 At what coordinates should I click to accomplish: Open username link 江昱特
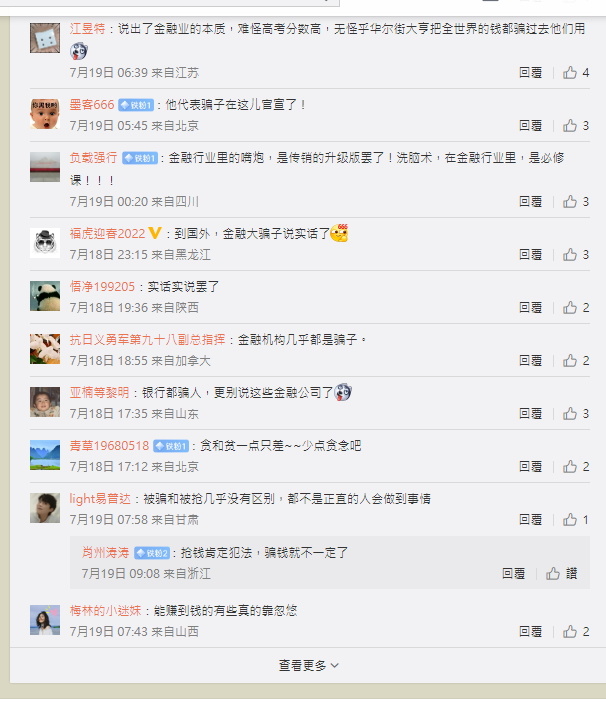pos(87,29)
